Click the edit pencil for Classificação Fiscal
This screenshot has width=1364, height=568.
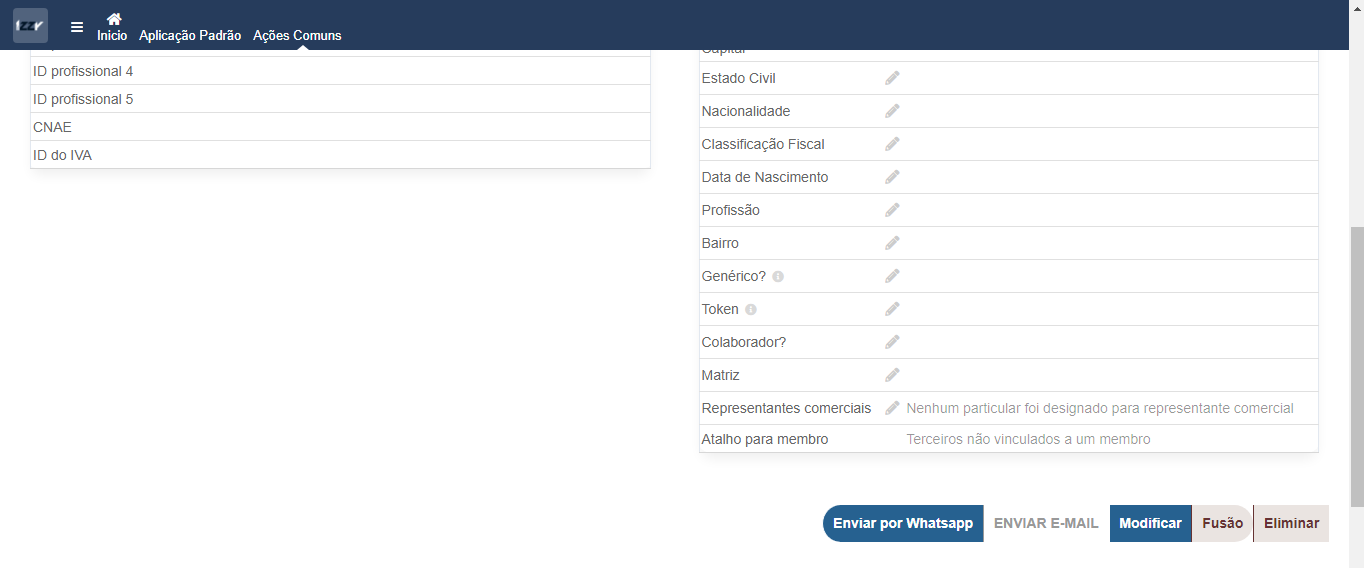point(892,144)
